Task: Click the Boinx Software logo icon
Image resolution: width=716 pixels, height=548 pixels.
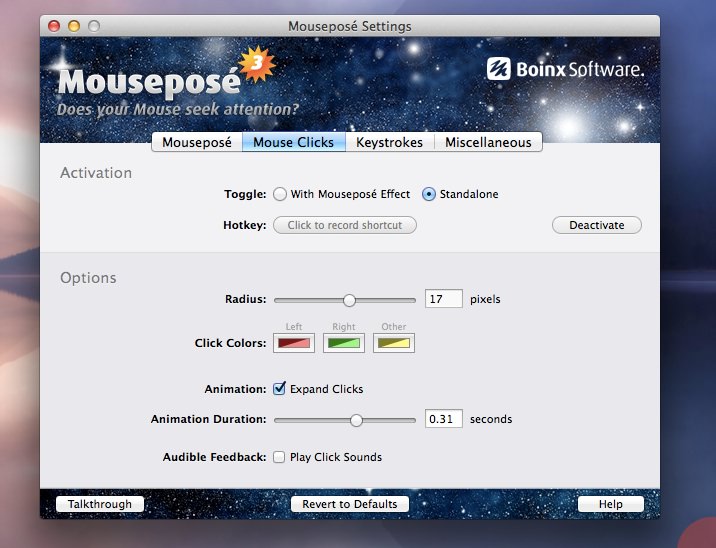Action: pos(499,69)
